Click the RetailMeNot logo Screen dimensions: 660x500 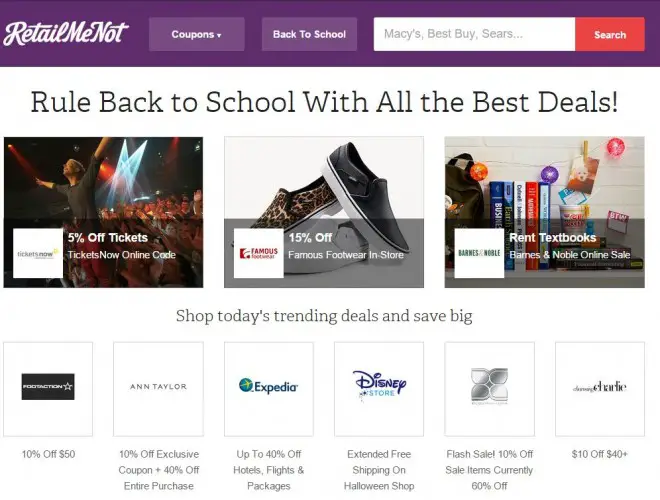(65, 33)
